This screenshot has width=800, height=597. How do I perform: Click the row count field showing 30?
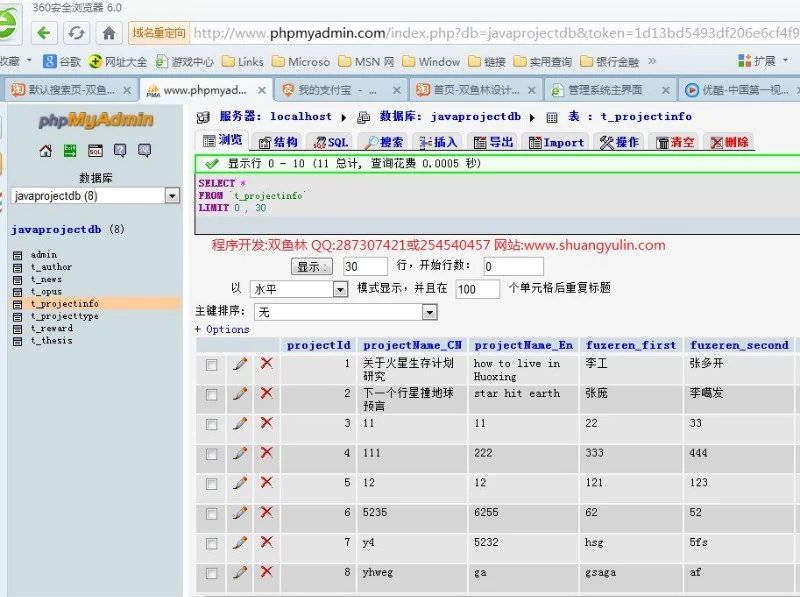pyautogui.click(x=365, y=266)
